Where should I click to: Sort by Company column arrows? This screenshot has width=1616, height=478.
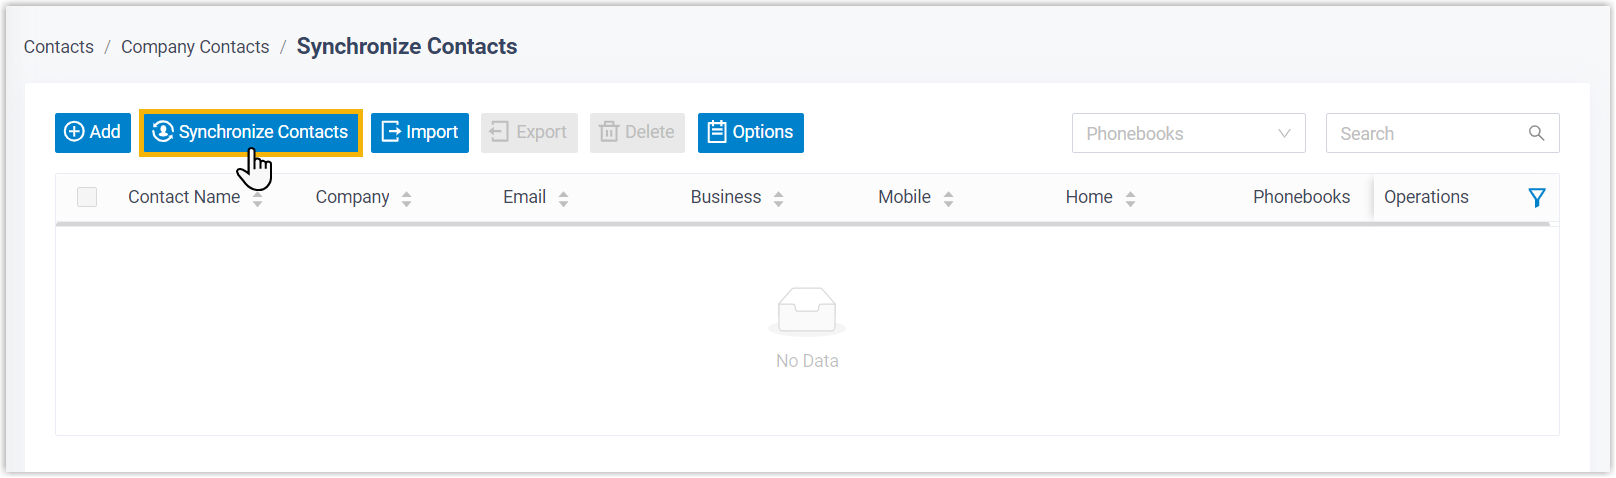[x=407, y=199]
